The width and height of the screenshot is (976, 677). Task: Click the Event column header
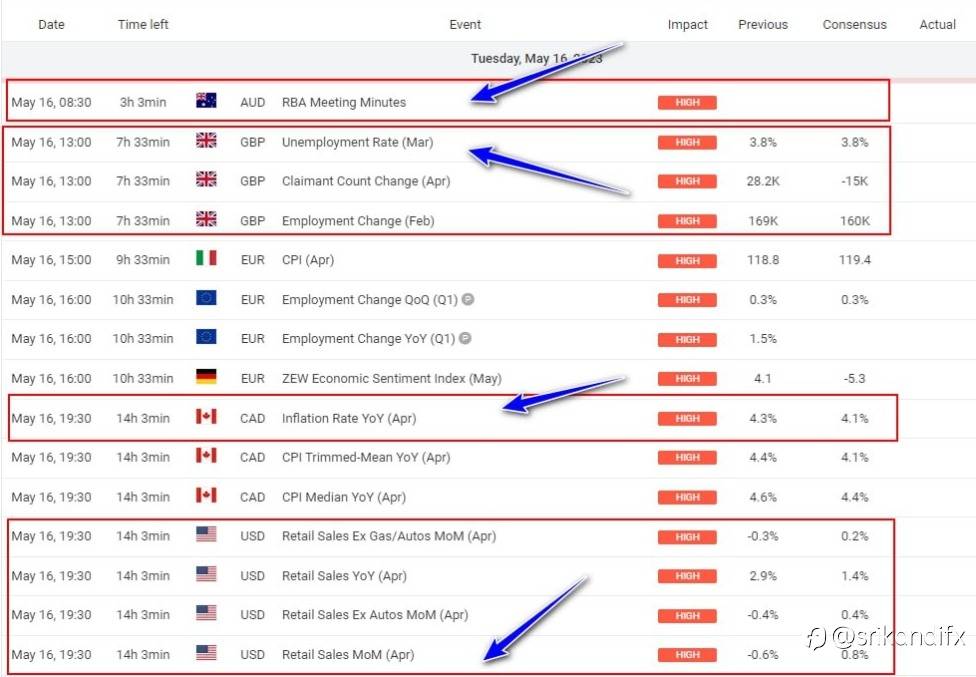point(465,24)
